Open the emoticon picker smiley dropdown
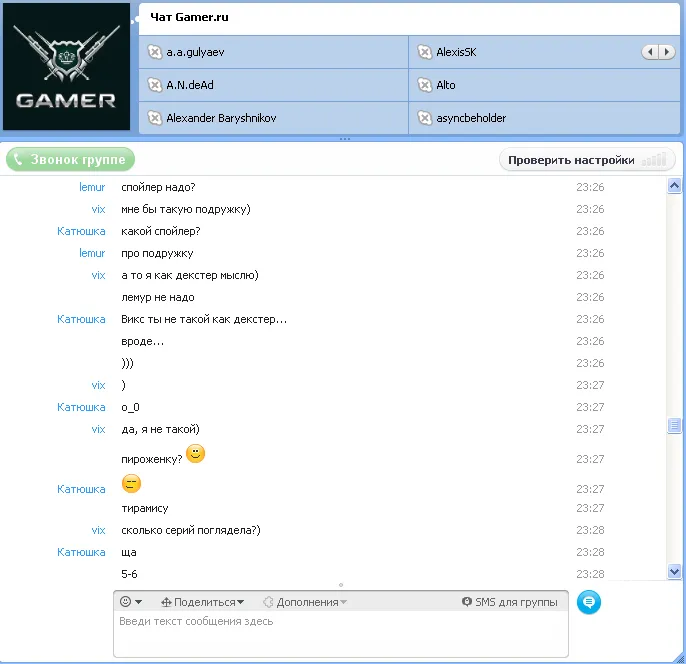Viewport: 686px width, 664px height. (x=131, y=602)
